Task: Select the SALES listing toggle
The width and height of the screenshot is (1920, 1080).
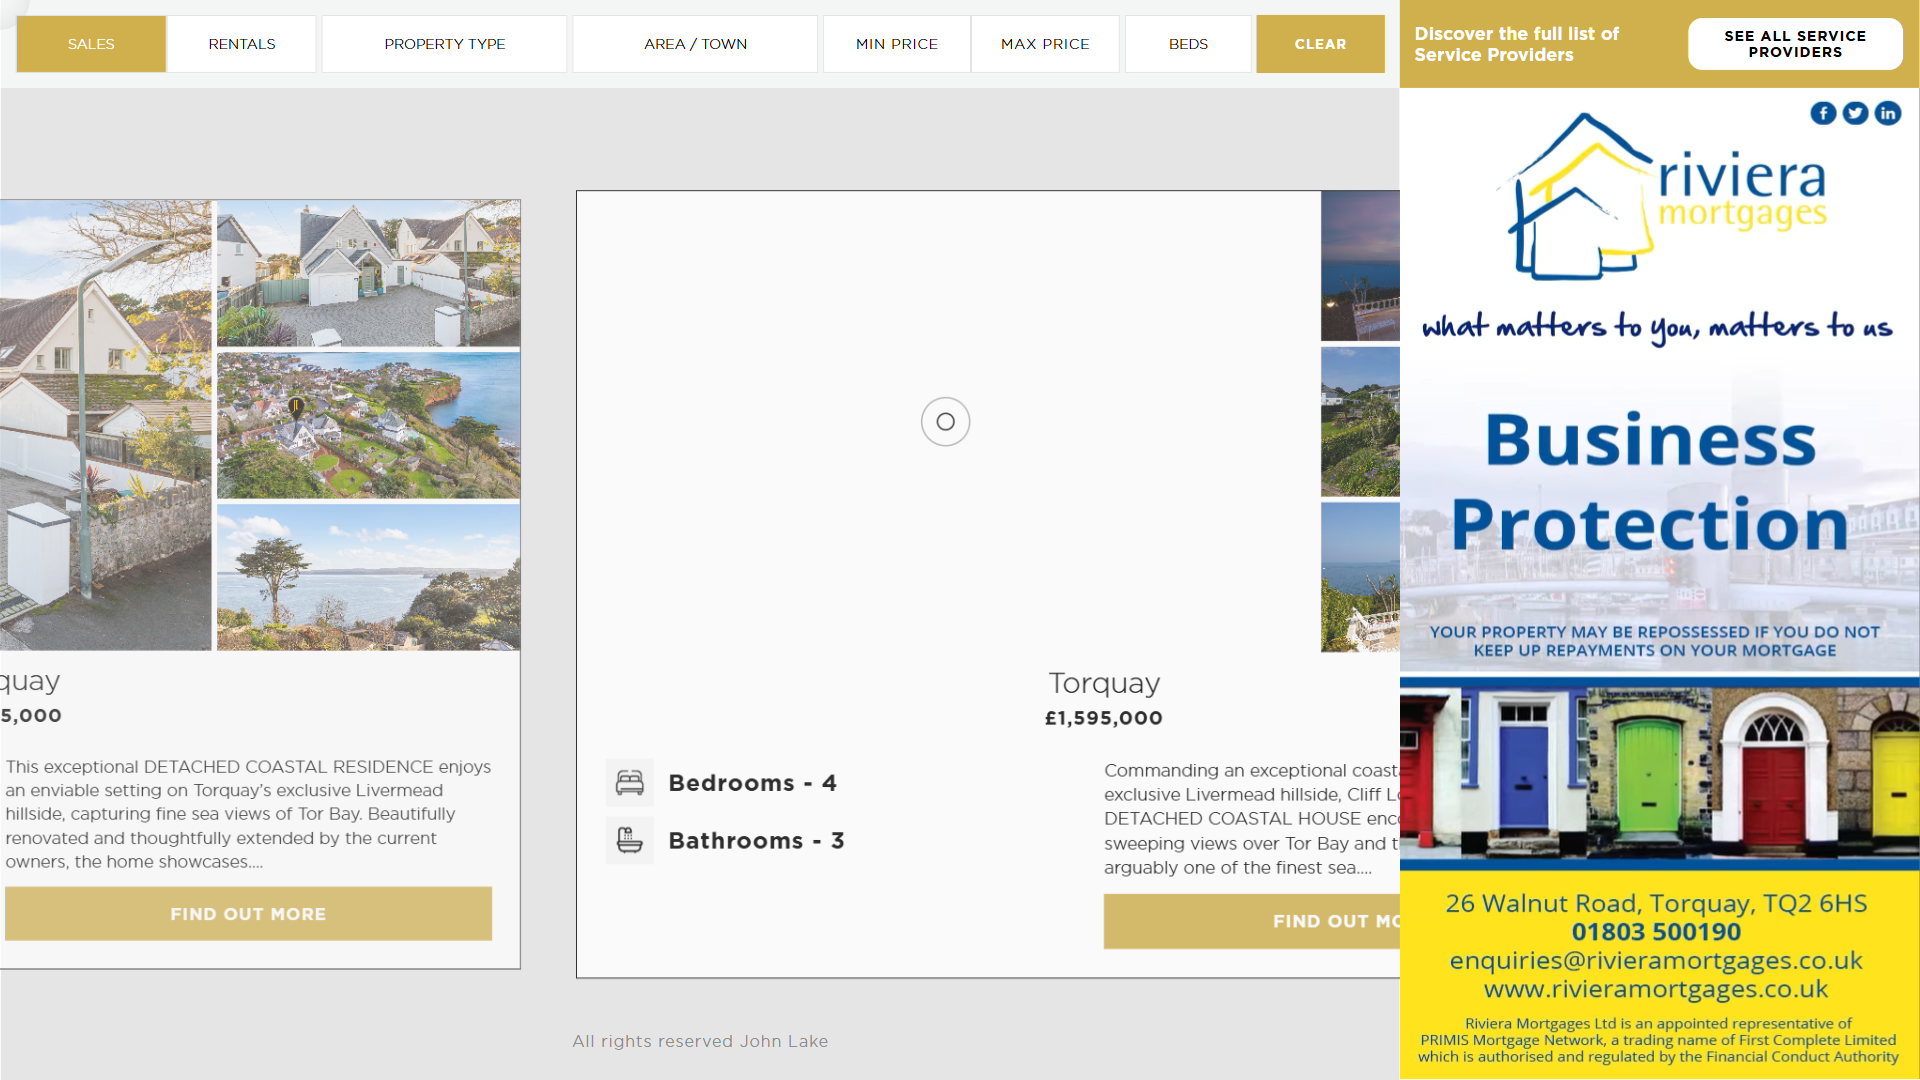Action: [x=91, y=44]
